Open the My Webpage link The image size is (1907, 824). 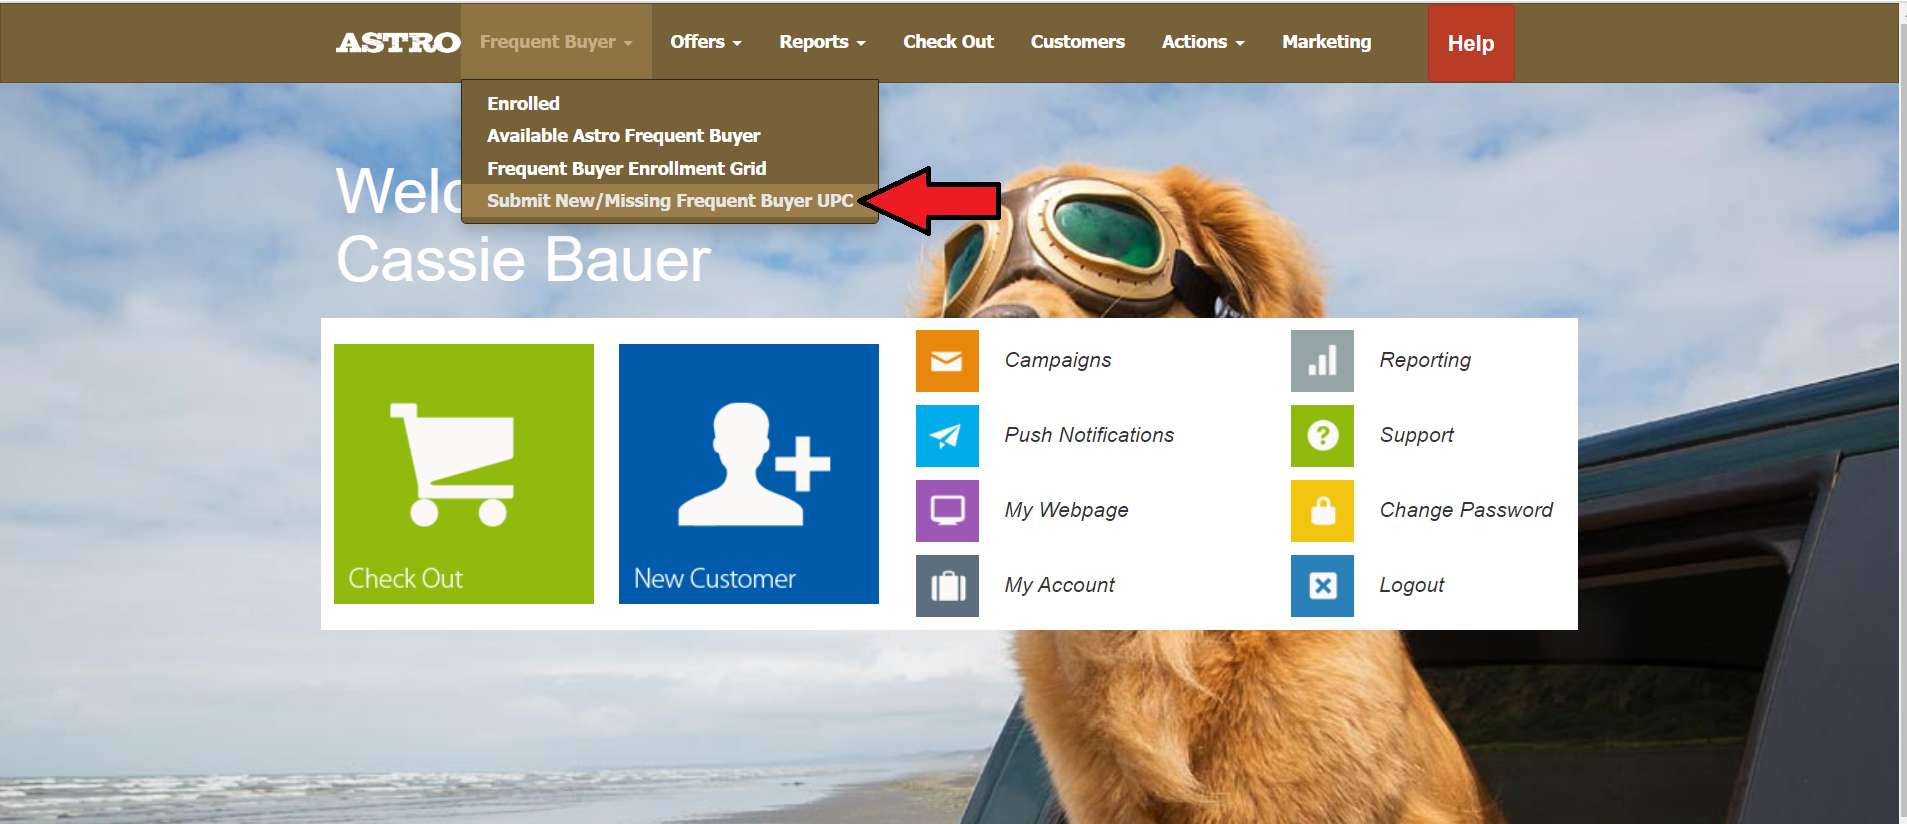pyautogui.click(x=1066, y=510)
